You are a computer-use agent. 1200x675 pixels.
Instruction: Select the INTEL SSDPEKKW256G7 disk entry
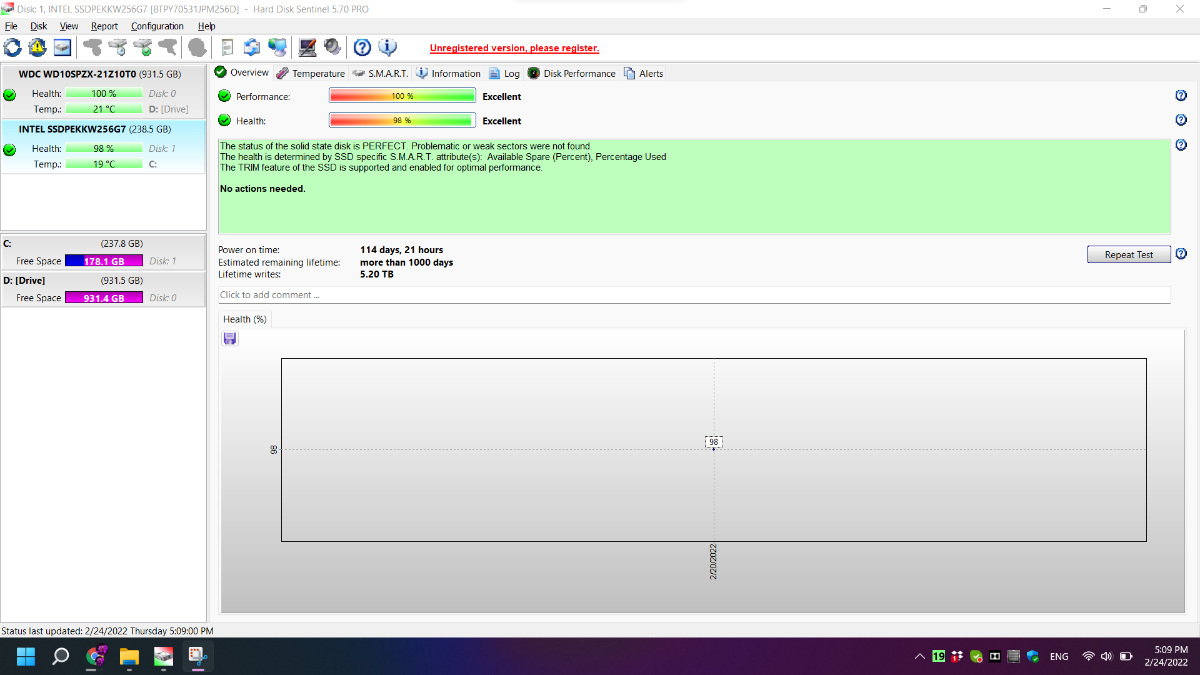tap(103, 147)
